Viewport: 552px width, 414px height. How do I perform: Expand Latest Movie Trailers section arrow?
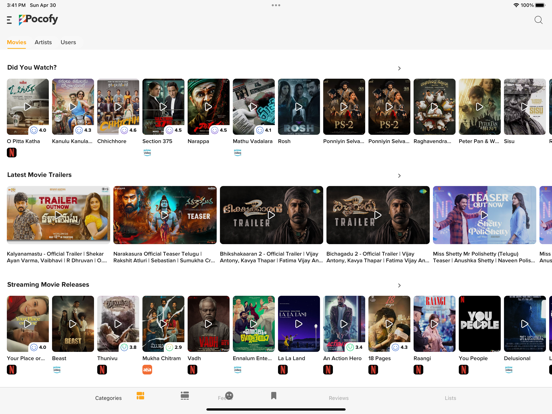click(399, 176)
